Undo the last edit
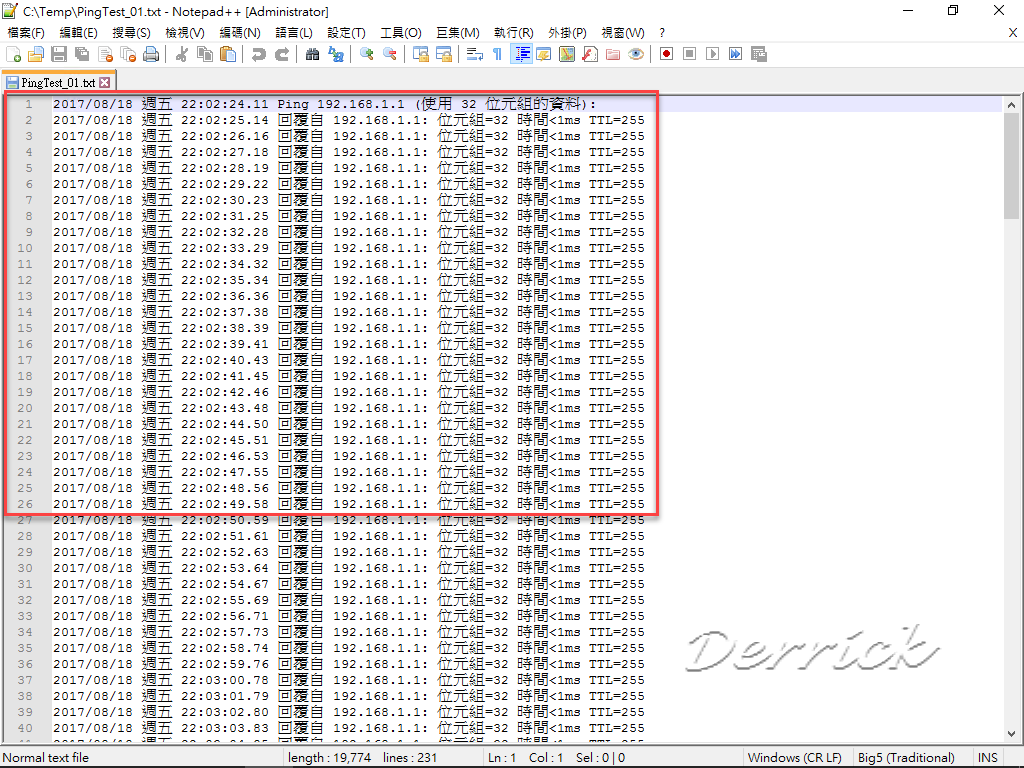 258,54
